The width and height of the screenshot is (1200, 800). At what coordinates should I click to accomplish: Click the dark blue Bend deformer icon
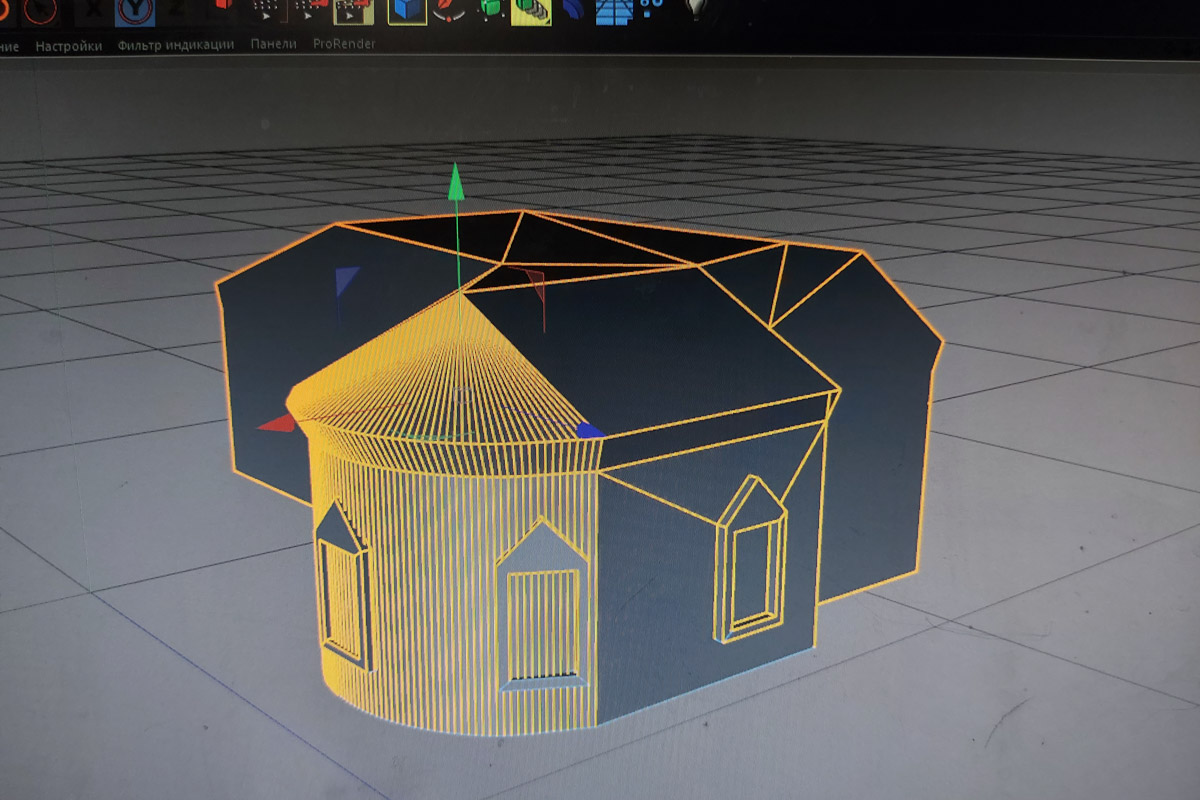(573, 10)
